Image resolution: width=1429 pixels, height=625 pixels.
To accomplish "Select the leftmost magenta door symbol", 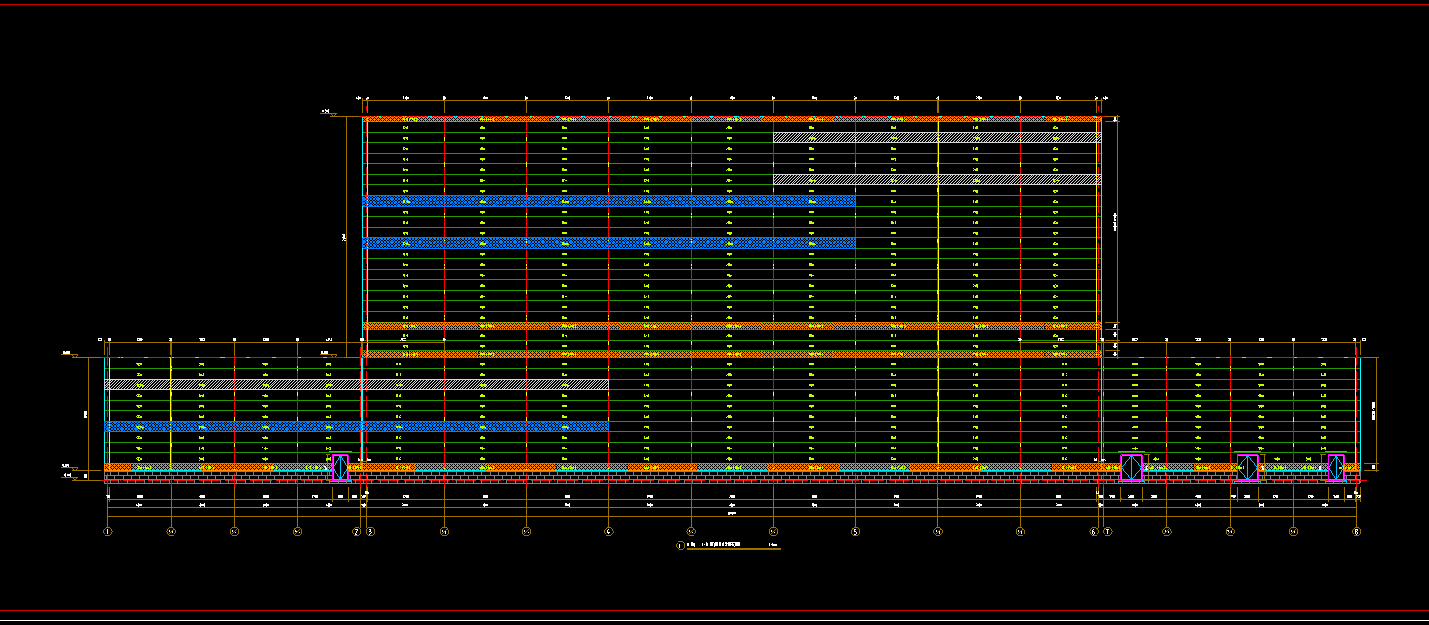I will click(x=341, y=468).
